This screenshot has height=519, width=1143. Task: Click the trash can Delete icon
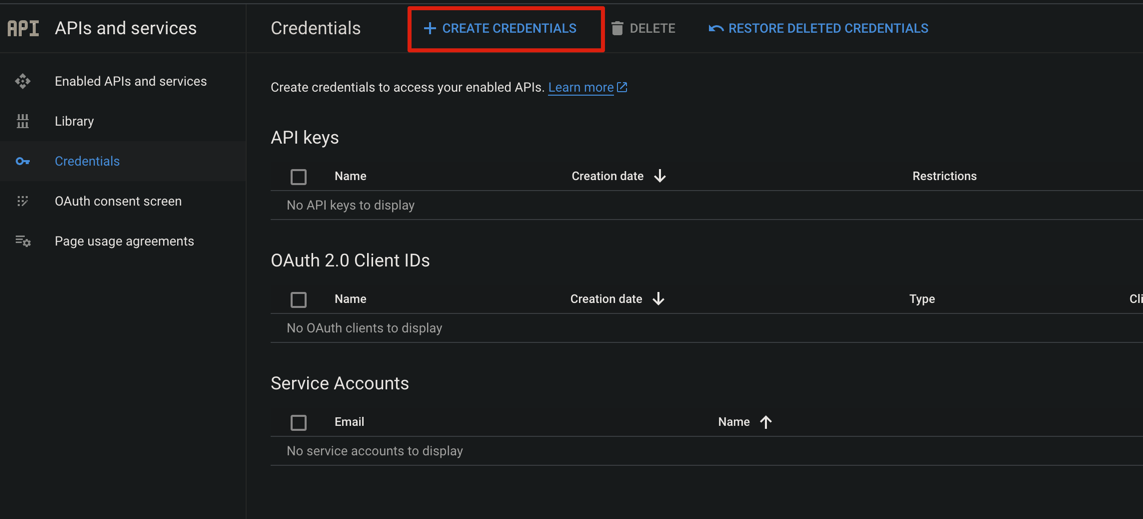pyautogui.click(x=617, y=28)
